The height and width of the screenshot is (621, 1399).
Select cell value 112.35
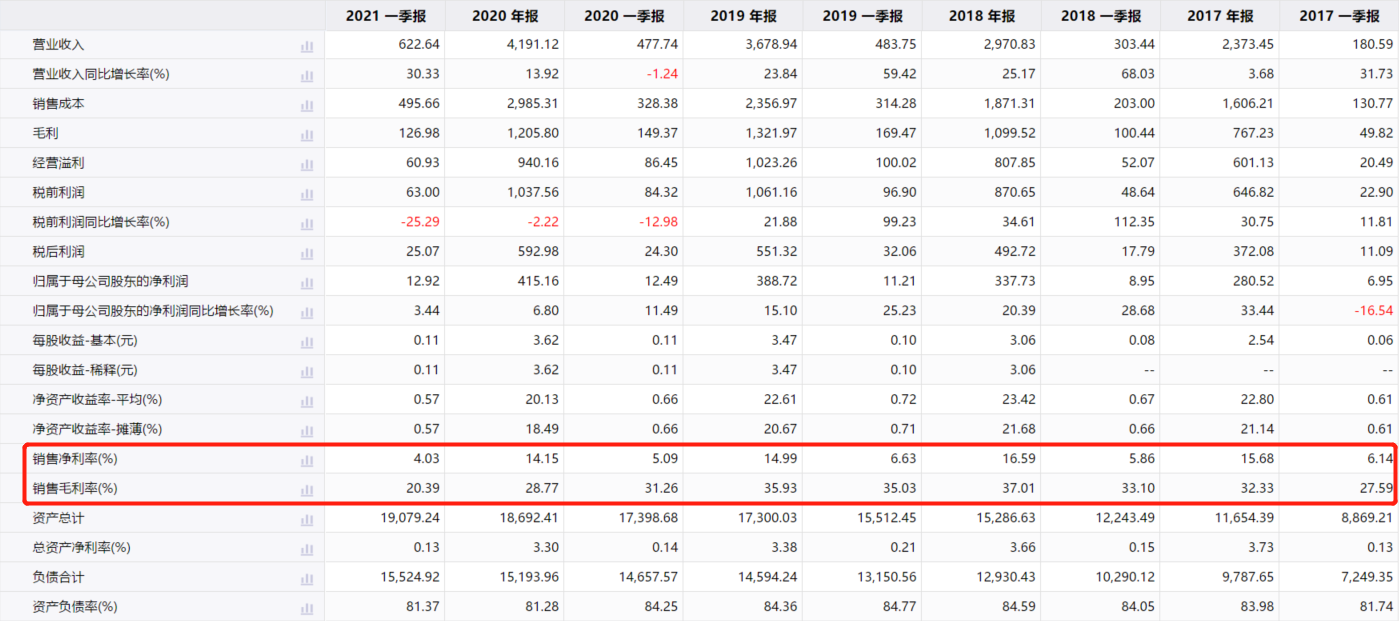coord(1133,222)
